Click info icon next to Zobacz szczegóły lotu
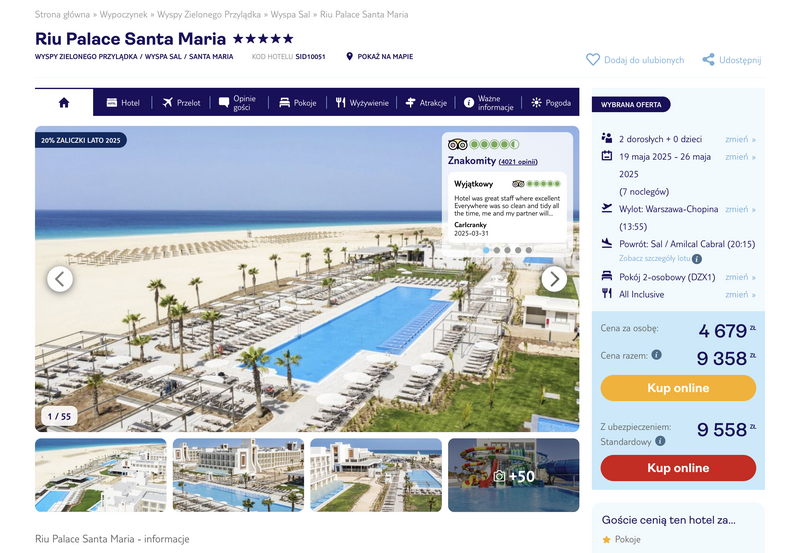The image size is (800, 553). pos(697,259)
